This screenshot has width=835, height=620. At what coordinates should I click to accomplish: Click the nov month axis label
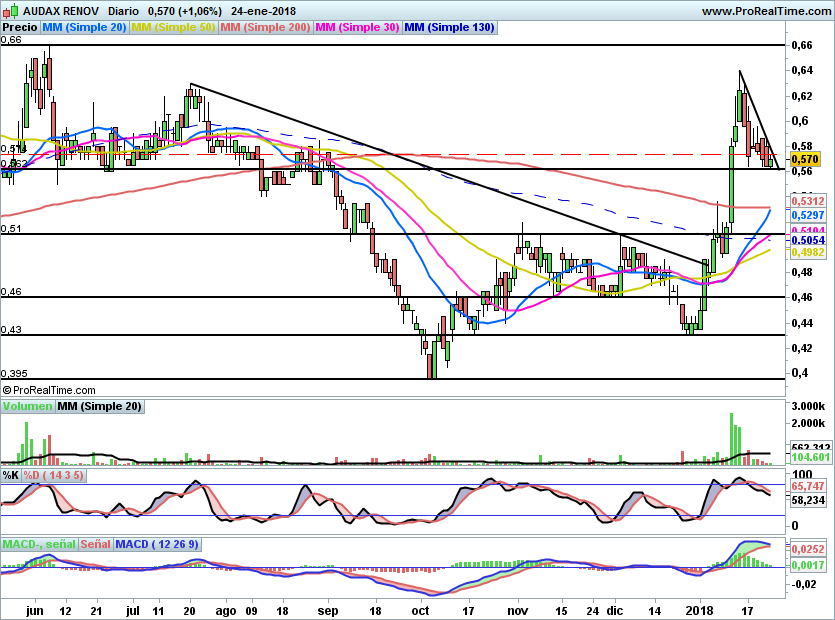[x=517, y=610]
